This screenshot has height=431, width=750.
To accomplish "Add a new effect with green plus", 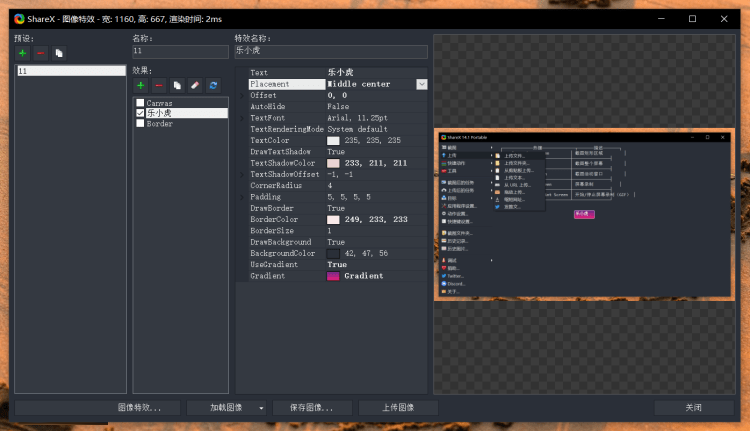I will point(141,85).
